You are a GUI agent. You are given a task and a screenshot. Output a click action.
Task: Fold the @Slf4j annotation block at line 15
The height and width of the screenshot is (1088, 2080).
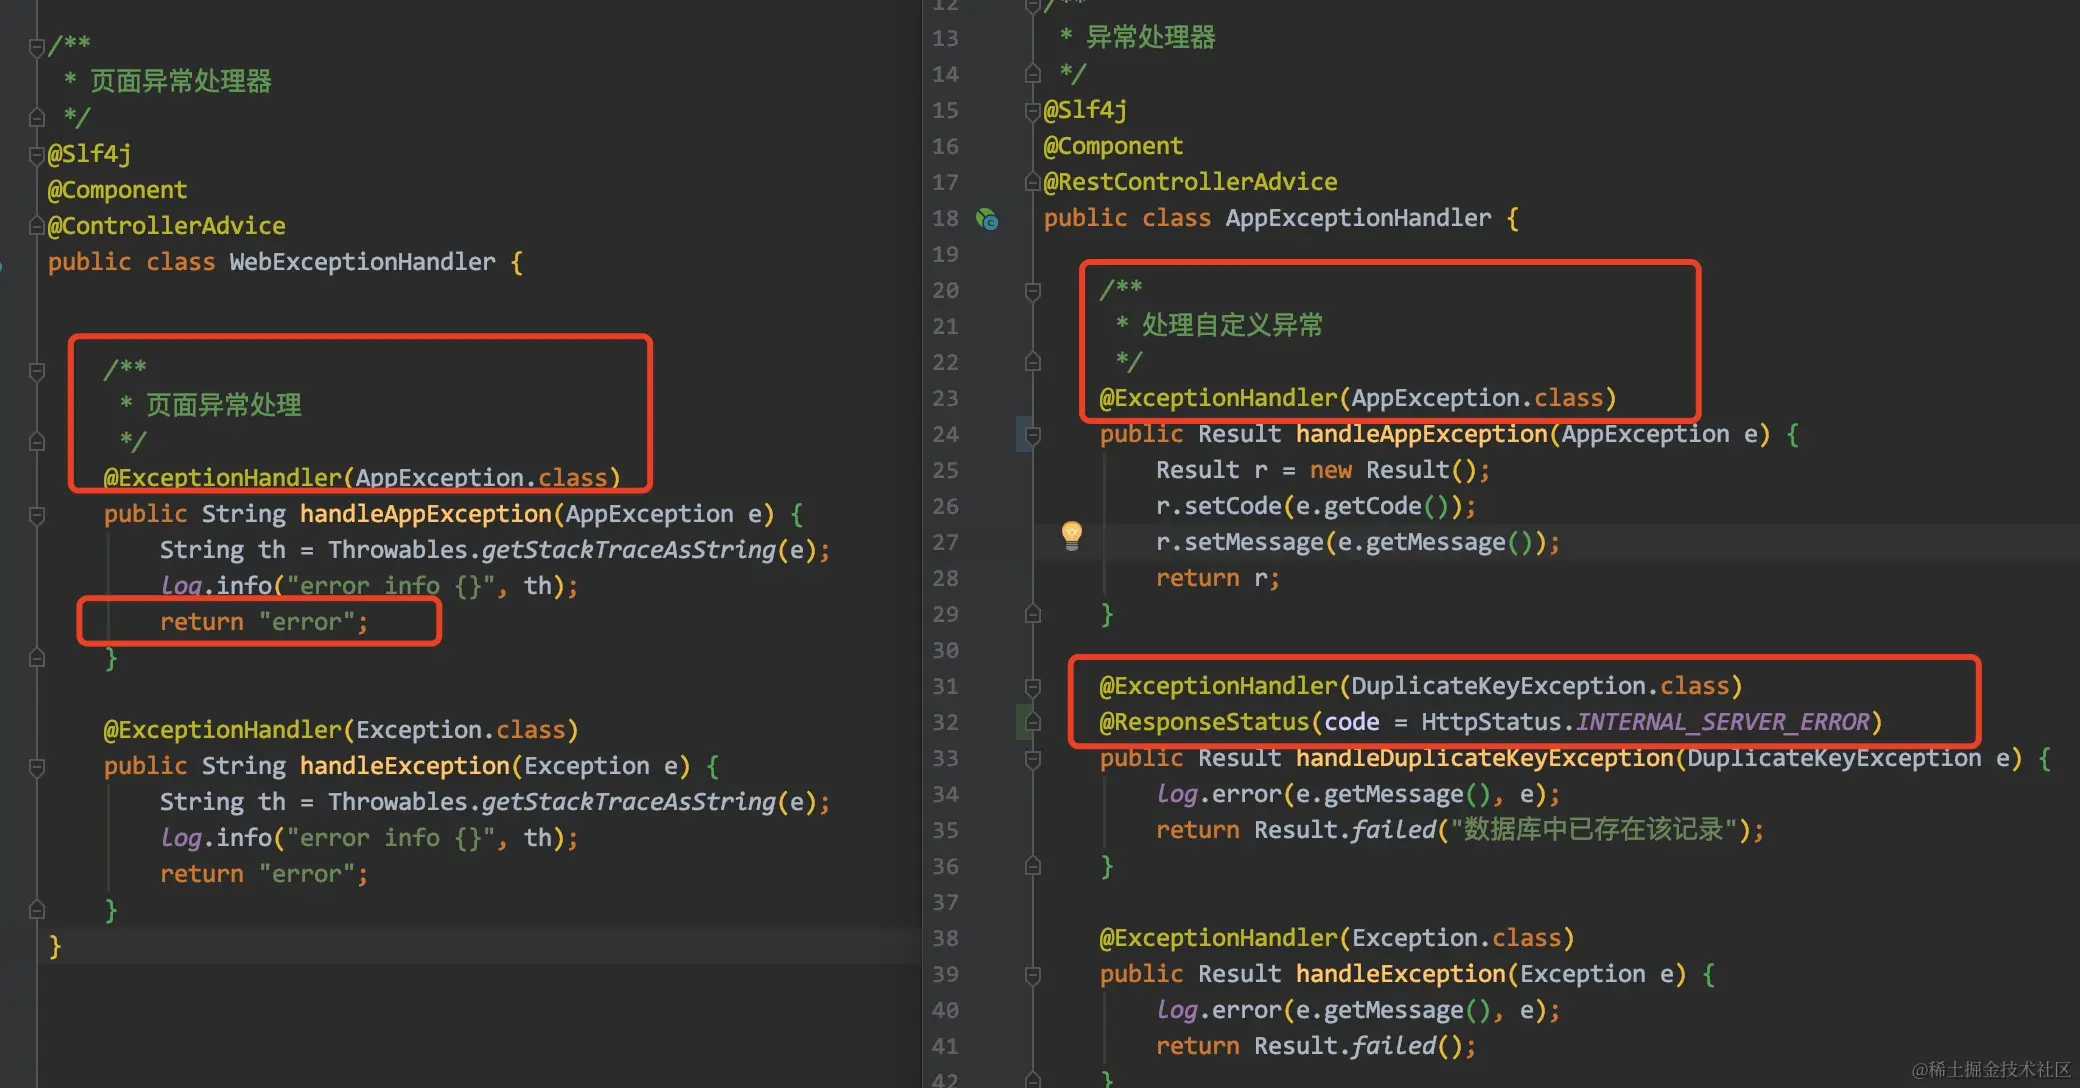1033,111
